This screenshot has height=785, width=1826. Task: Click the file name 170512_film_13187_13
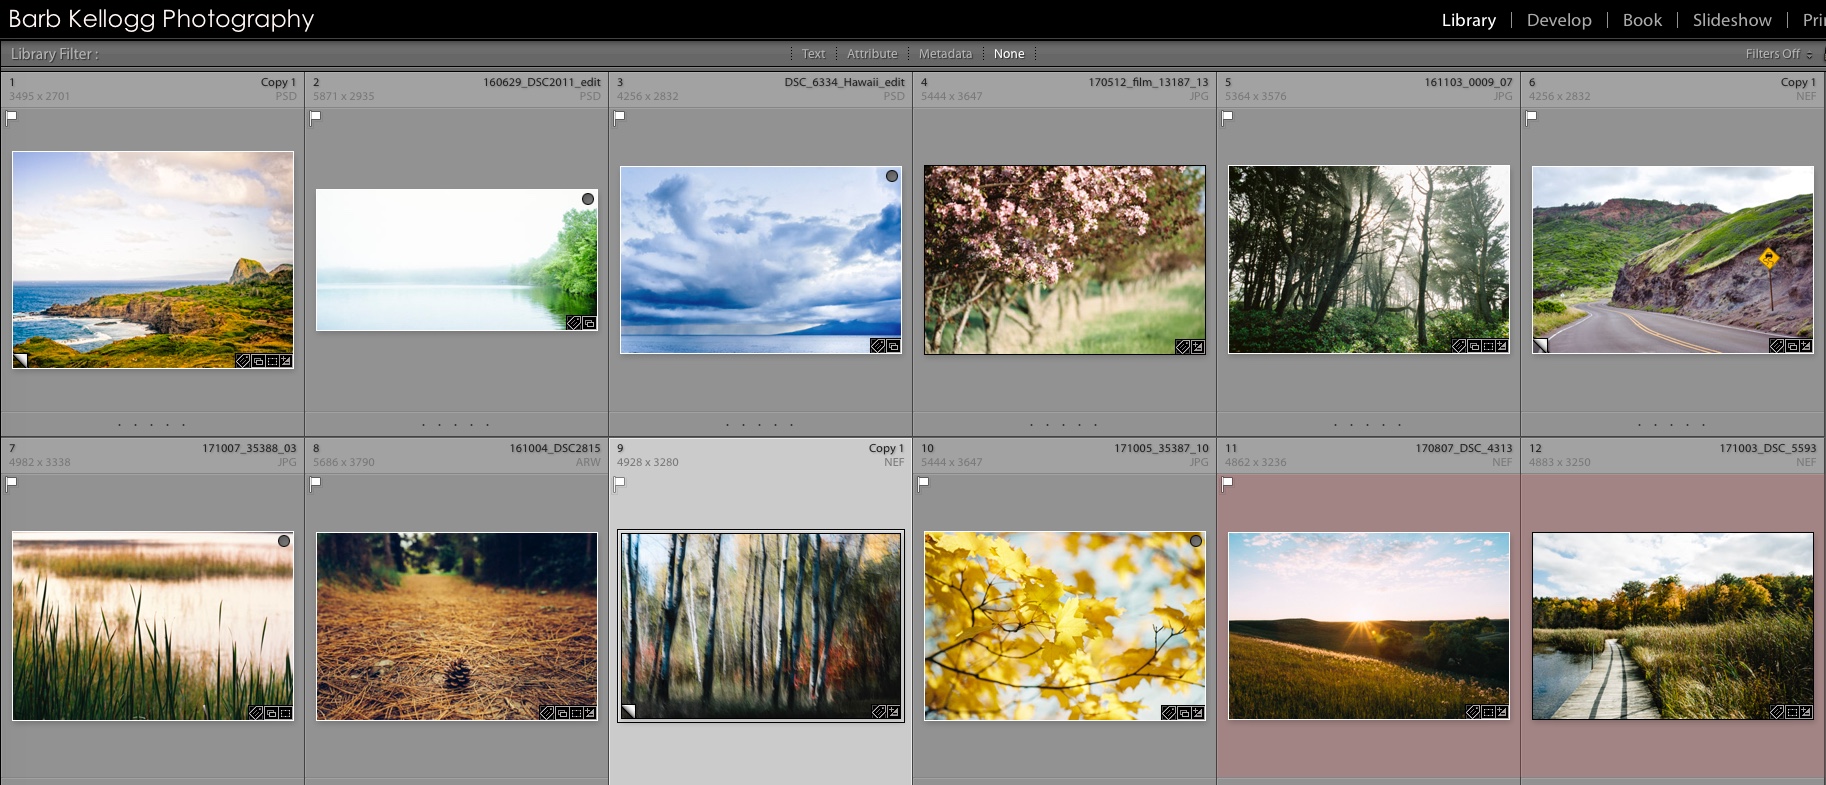(1148, 82)
